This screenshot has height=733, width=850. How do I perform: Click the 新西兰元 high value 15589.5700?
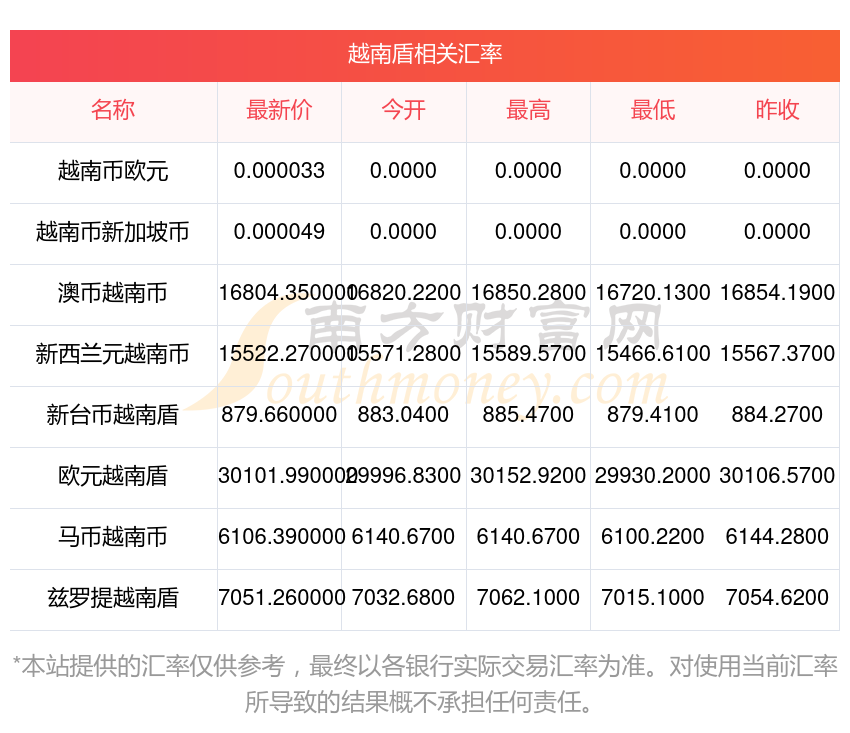coord(528,353)
